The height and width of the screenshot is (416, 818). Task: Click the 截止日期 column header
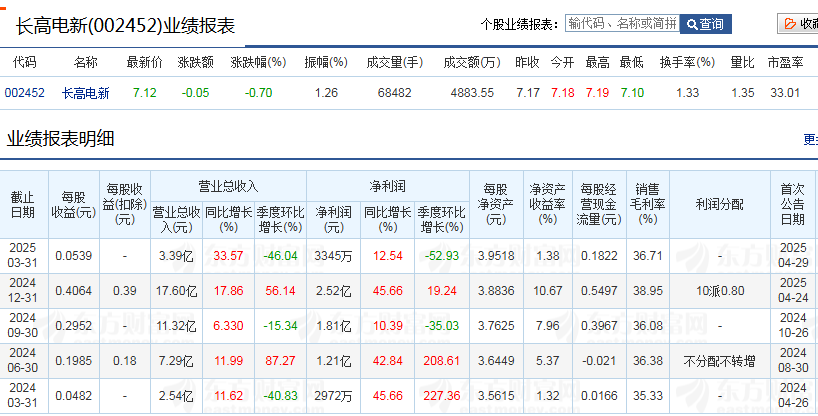pos(23,205)
